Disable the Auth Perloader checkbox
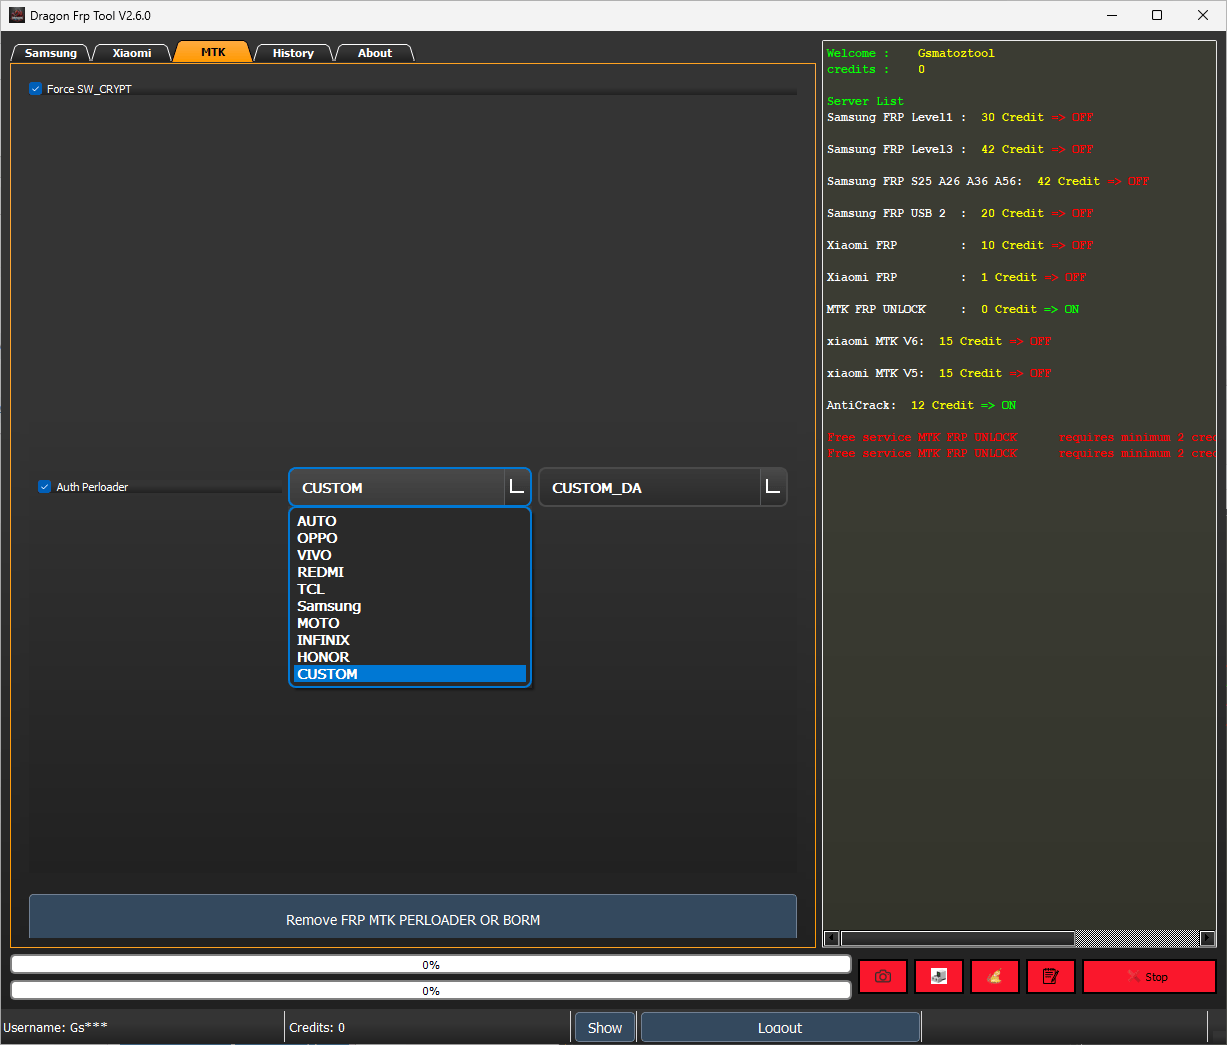The image size is (1227, 1045). [x=44, y=486]
